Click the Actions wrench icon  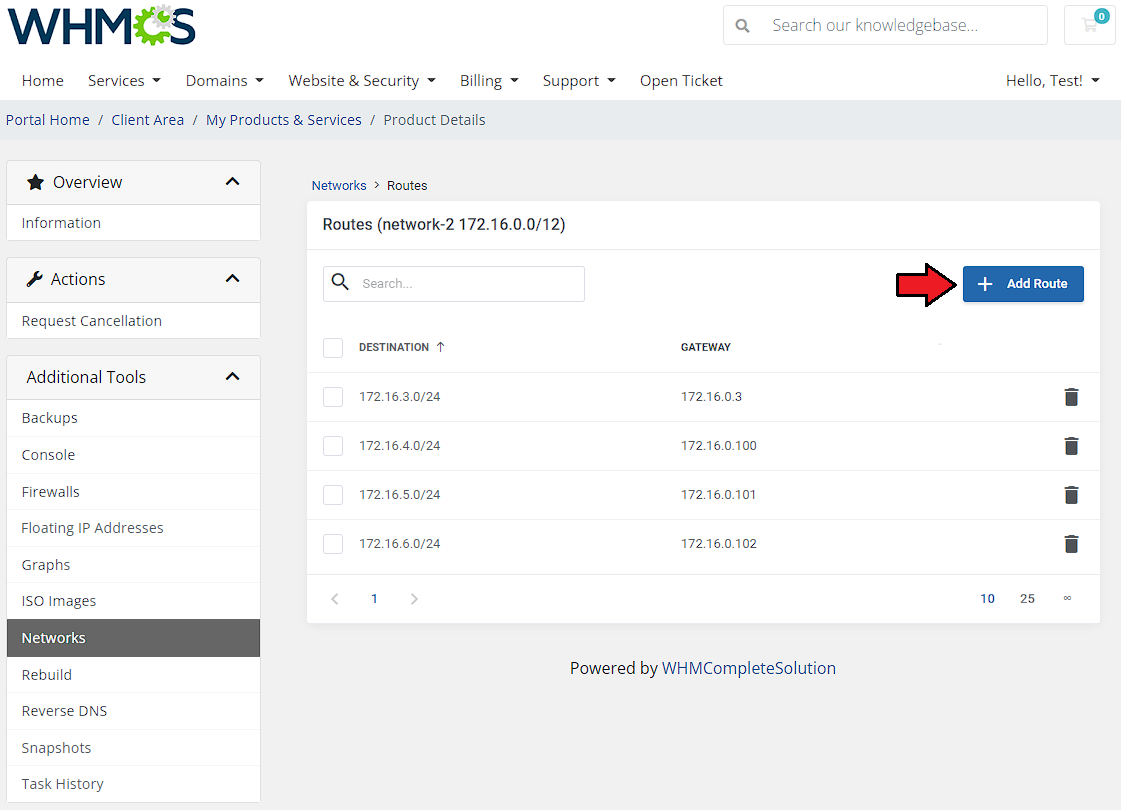coord(34,279)
